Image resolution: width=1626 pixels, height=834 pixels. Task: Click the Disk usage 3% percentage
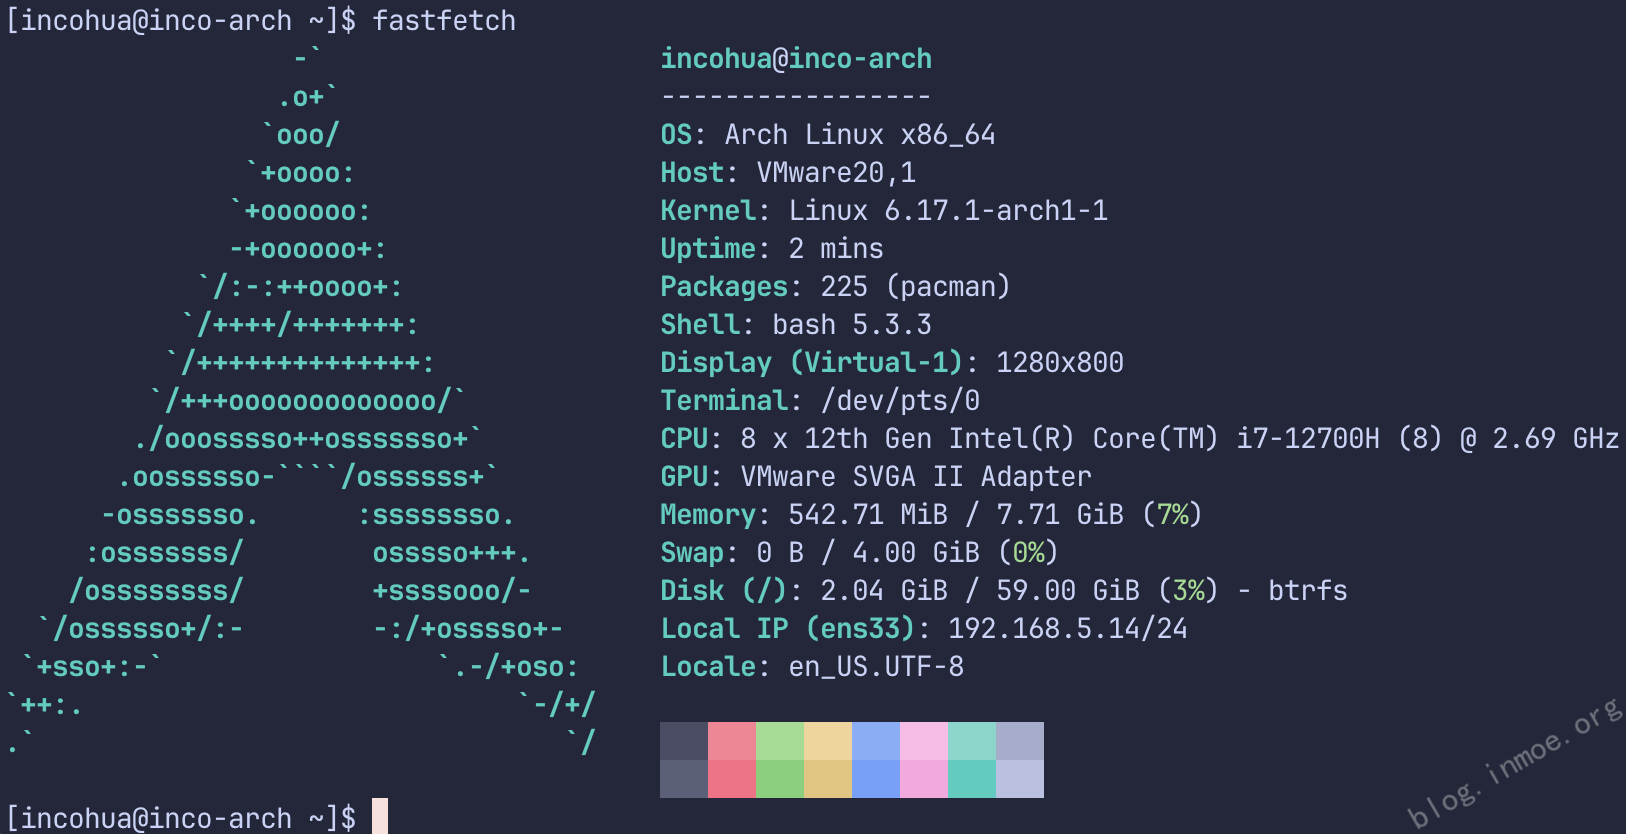[x=1188, y=591]
